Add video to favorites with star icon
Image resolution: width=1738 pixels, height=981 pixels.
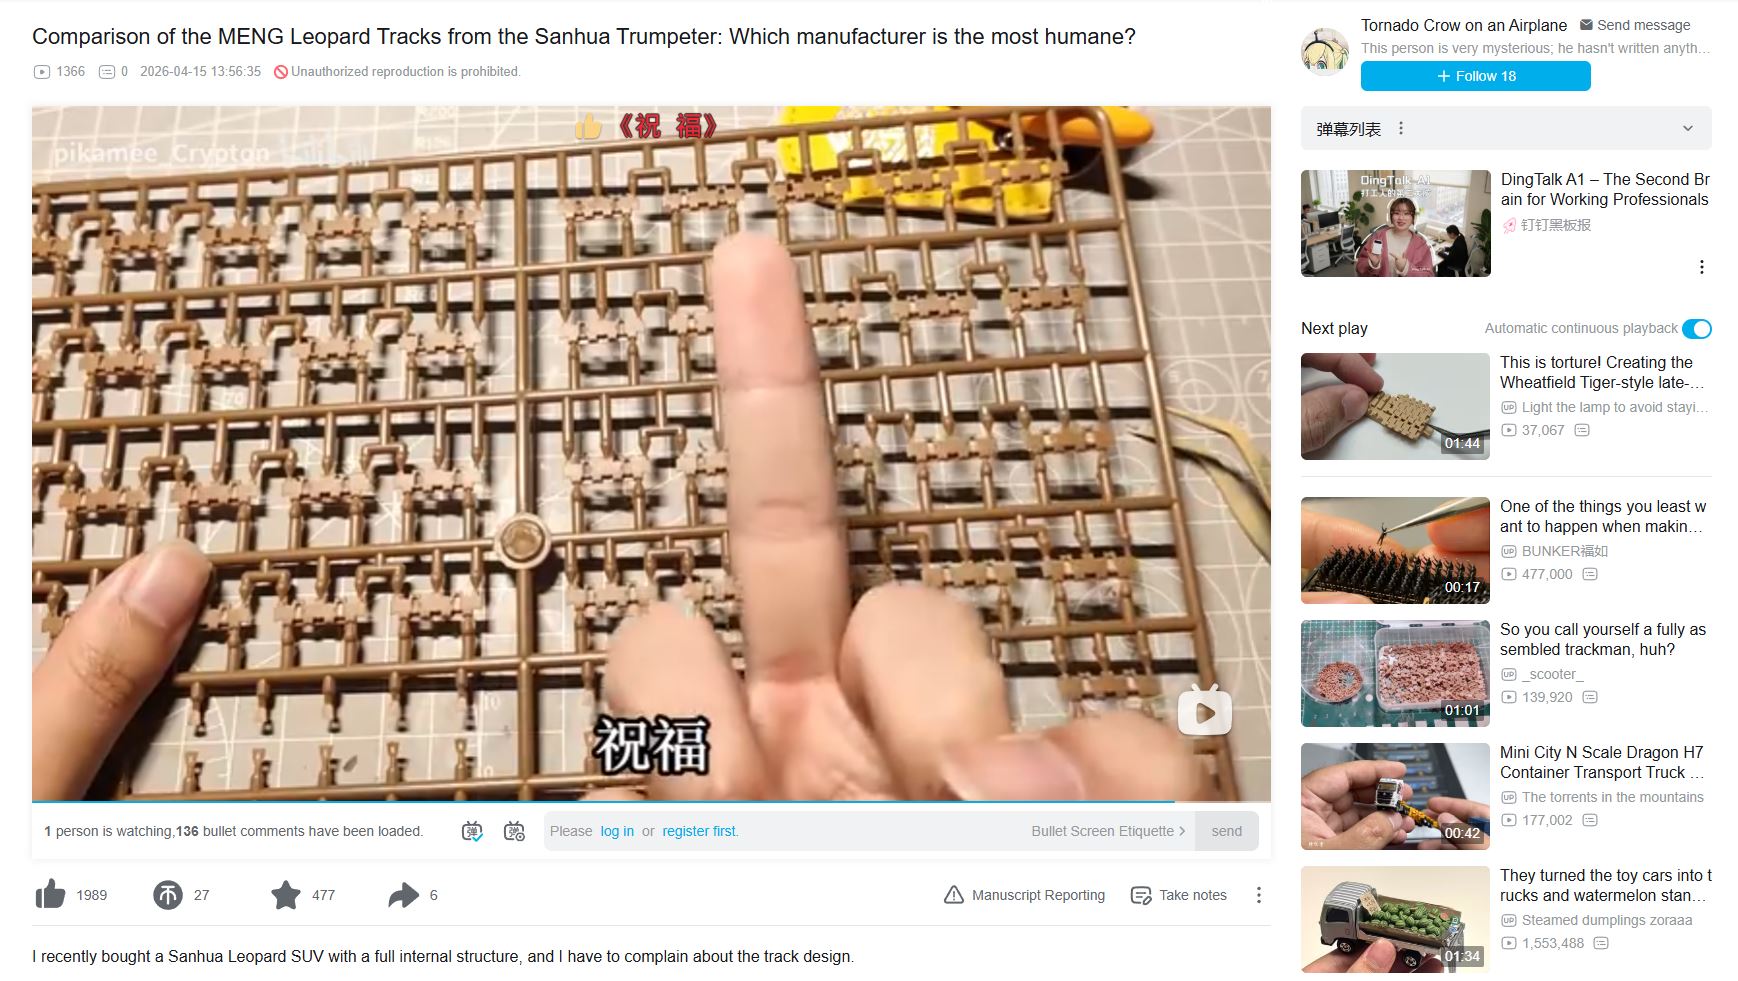coord(286,894)
